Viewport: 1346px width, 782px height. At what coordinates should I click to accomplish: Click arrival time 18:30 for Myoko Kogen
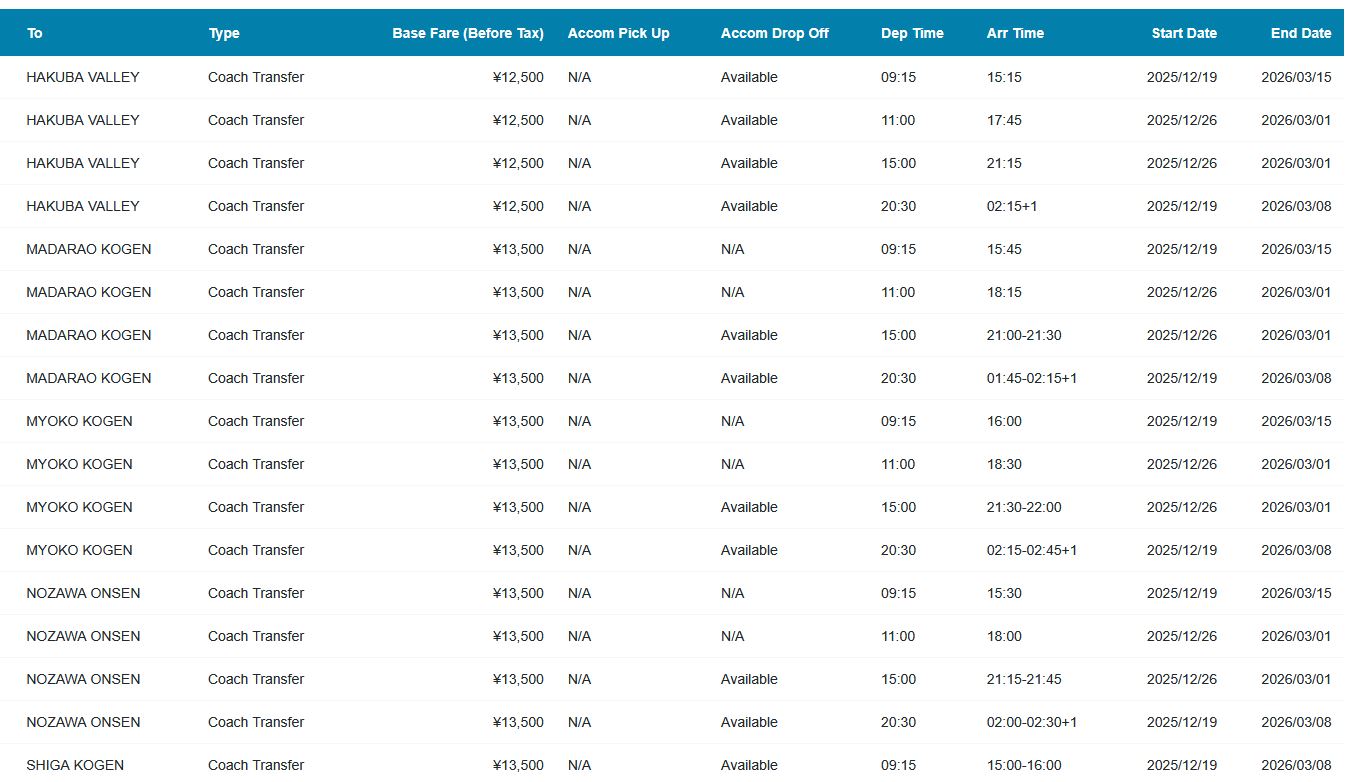tap(1004, 464)
